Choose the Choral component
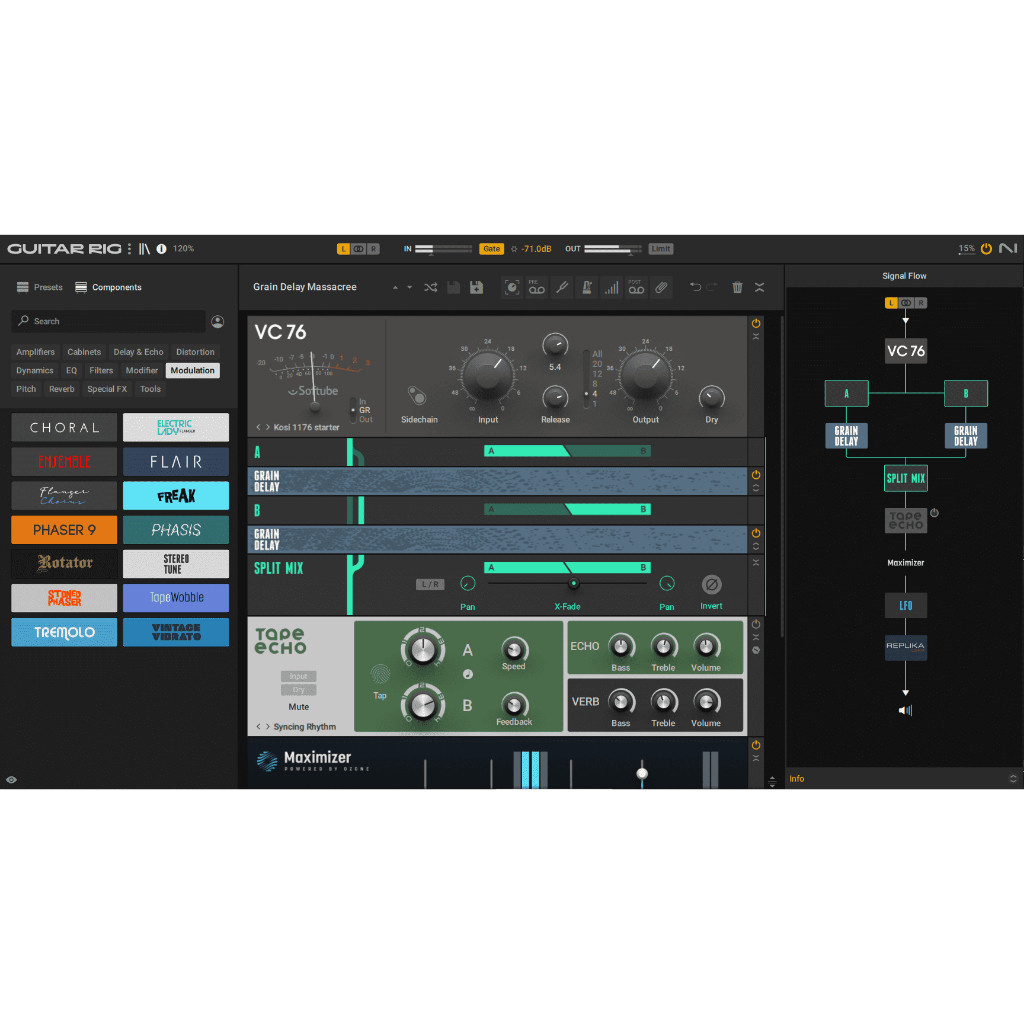The height and width of the screenshot is (1024, 1024). point(64,427)
